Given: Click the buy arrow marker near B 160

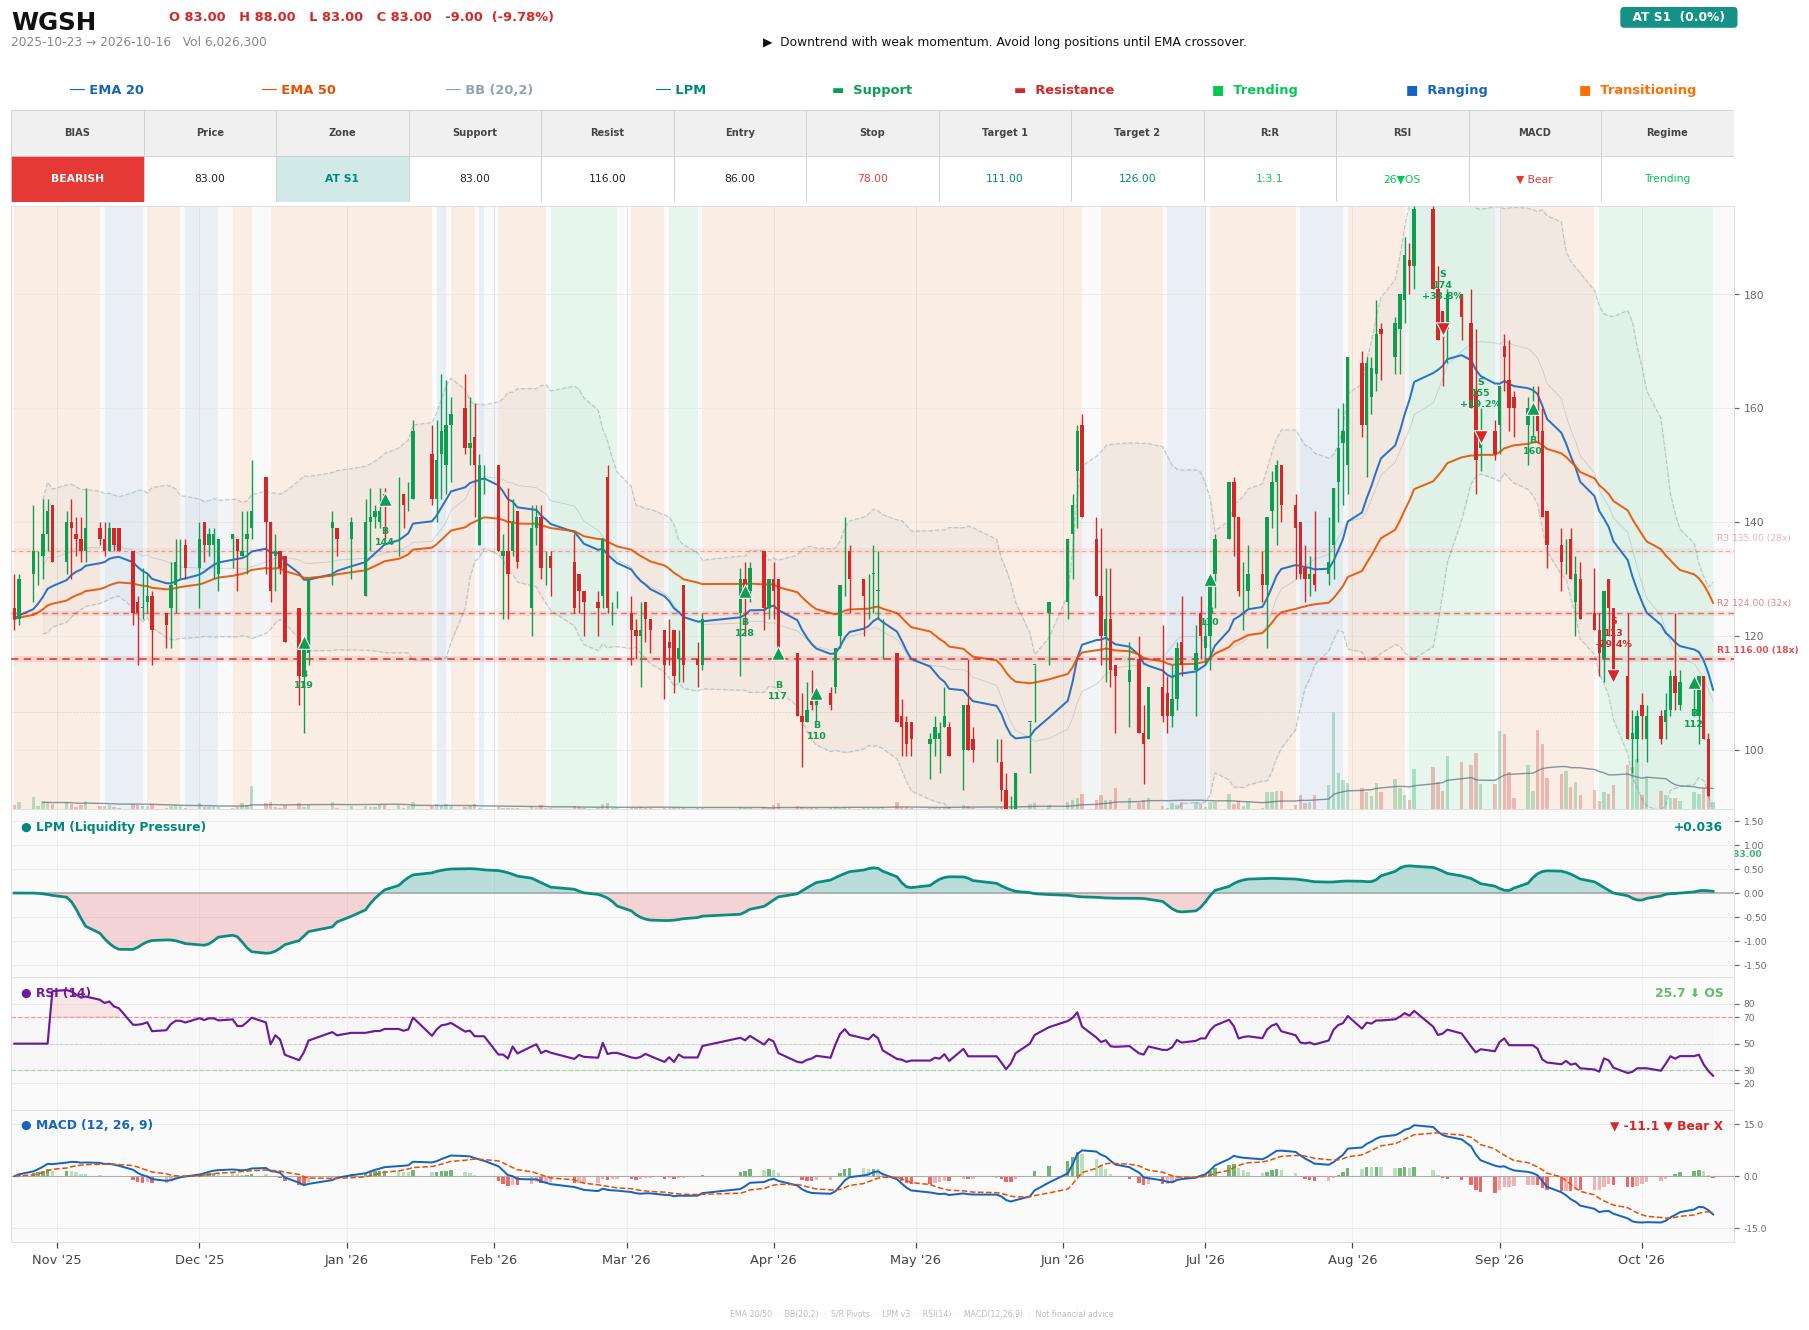Looking at the screenshot, I should (x=1532, y=409).
